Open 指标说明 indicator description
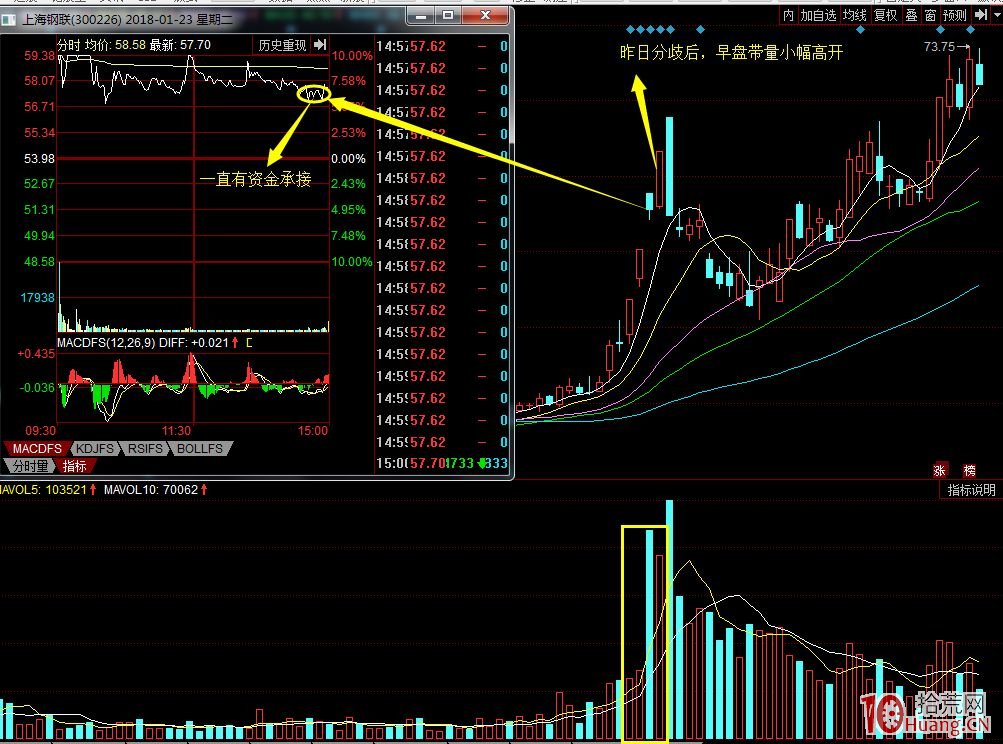The image size is (1003, 744). pos(971,490)
